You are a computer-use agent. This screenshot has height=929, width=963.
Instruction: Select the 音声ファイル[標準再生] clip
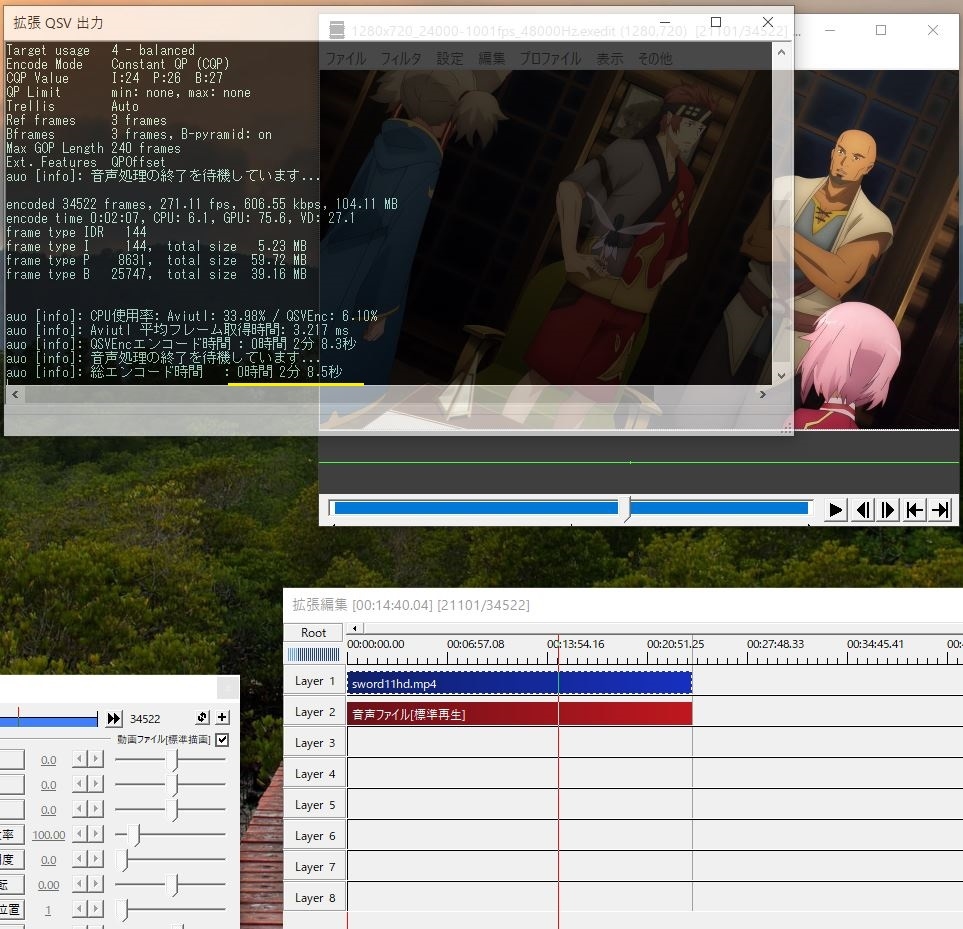point(520,714)
